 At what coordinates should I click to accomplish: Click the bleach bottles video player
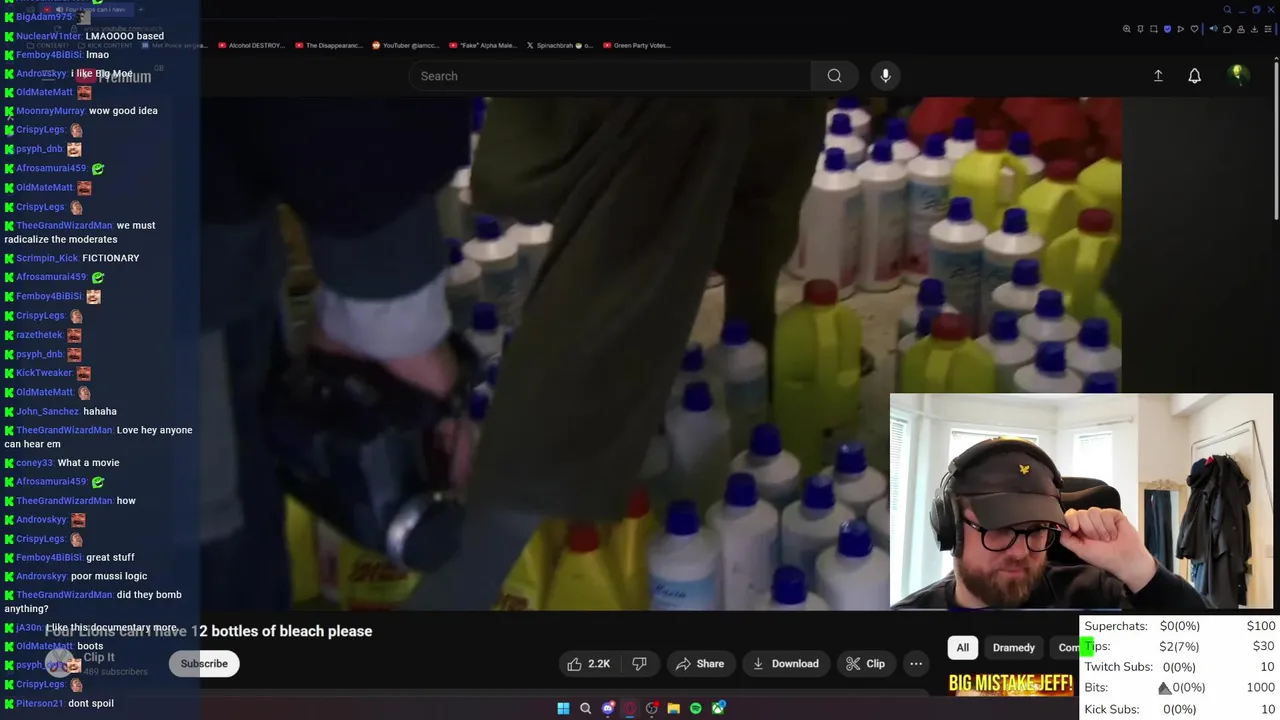click(660, 353)
